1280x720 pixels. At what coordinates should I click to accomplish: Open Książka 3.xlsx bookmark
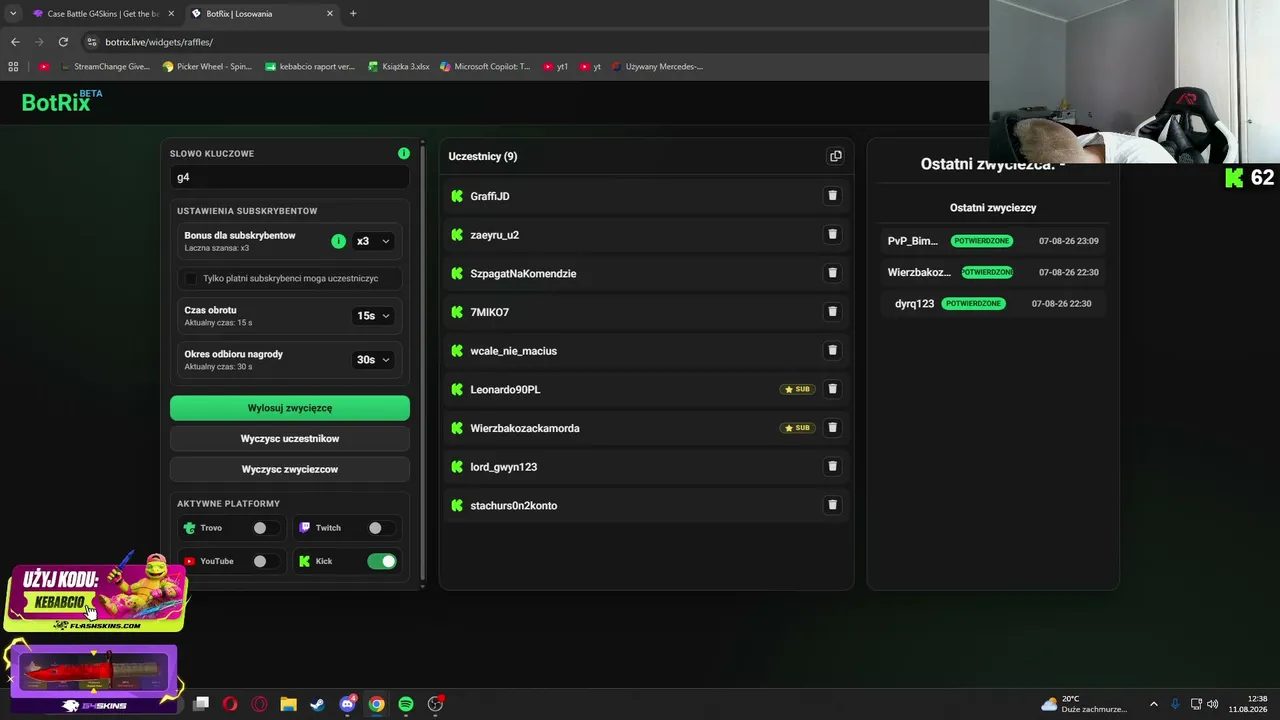click(x=399, y=67)
